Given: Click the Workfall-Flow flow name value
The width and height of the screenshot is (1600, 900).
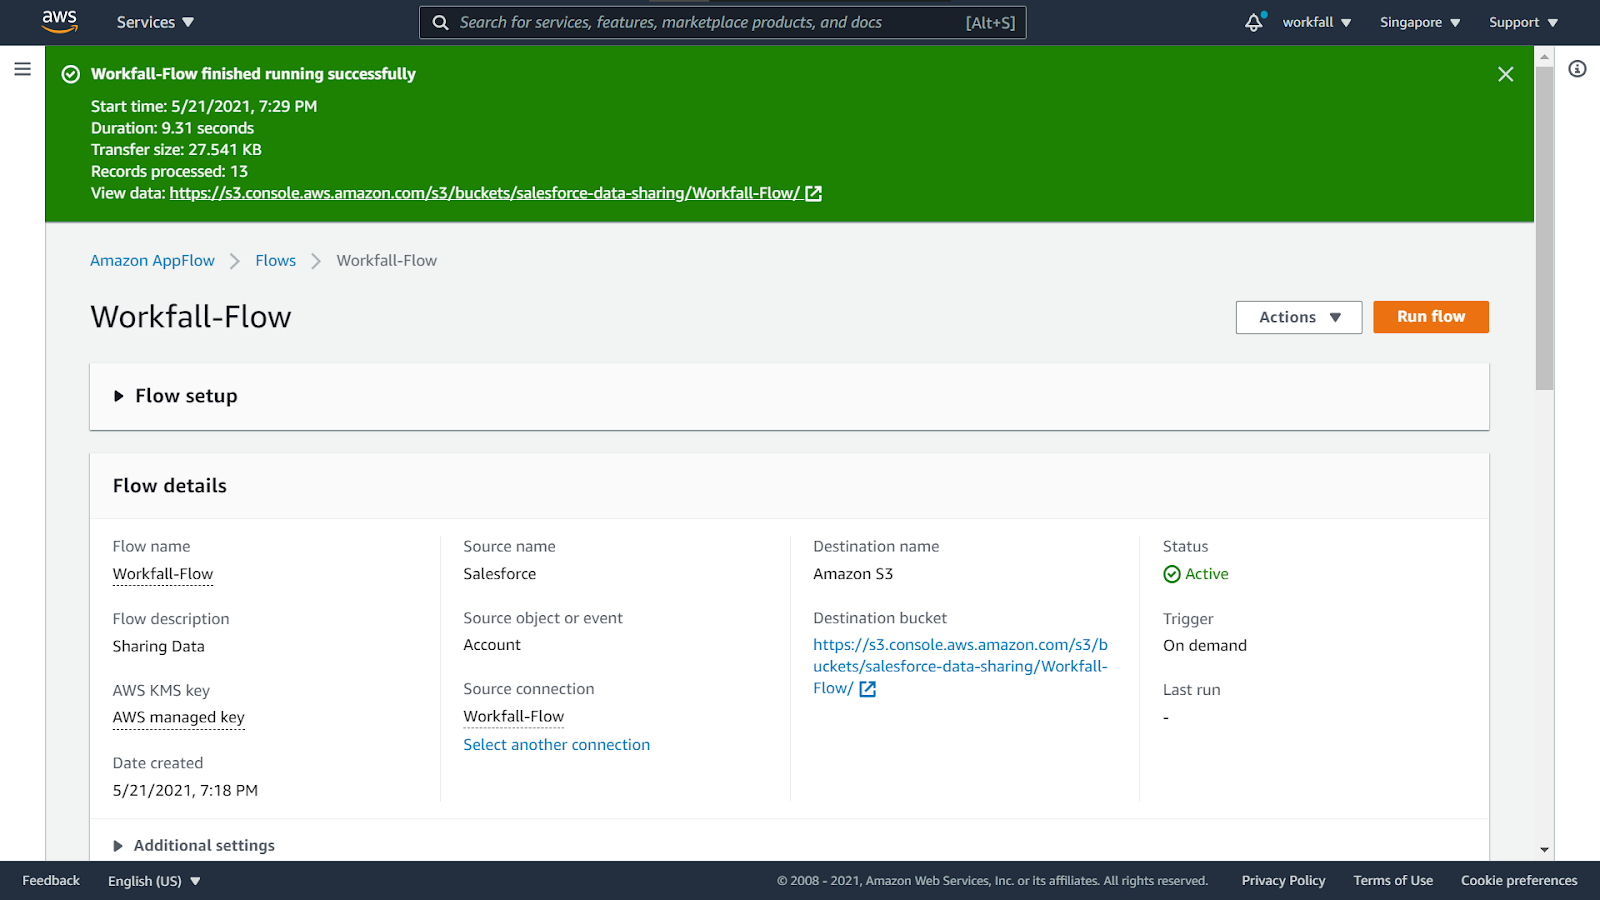Looking at the screenshot, I should coord(163,574).
